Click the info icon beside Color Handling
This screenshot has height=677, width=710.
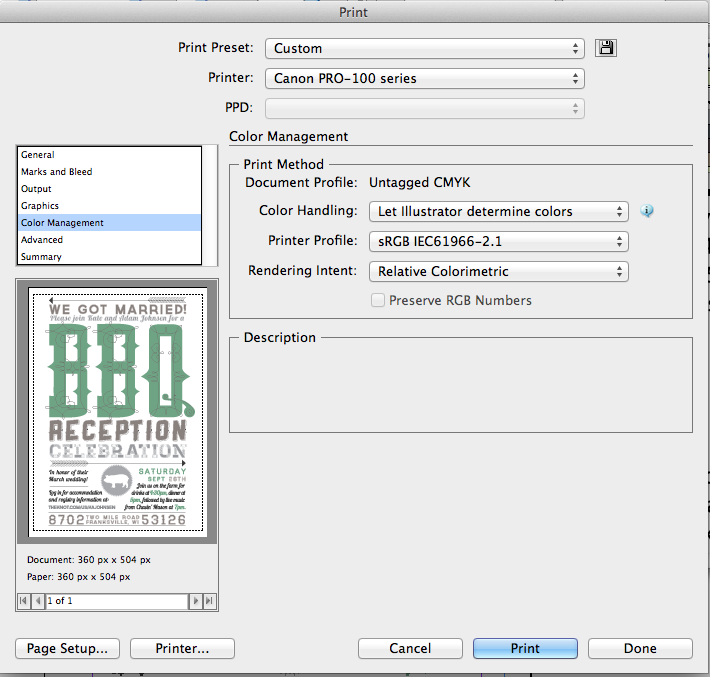click(x=647, y=211)
